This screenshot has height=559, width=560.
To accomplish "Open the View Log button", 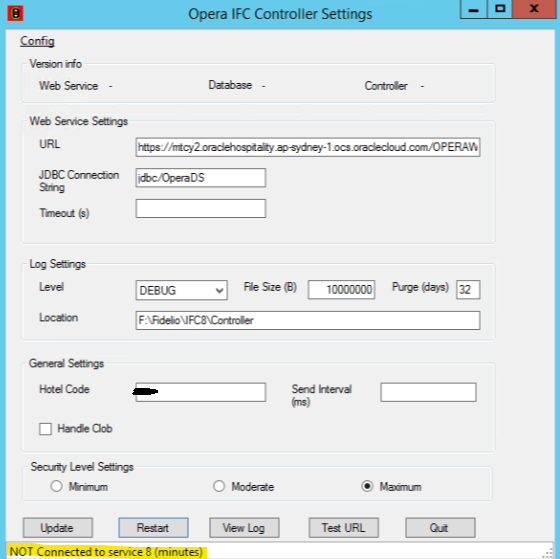I will pyautogui.click(x=244, y=528).
